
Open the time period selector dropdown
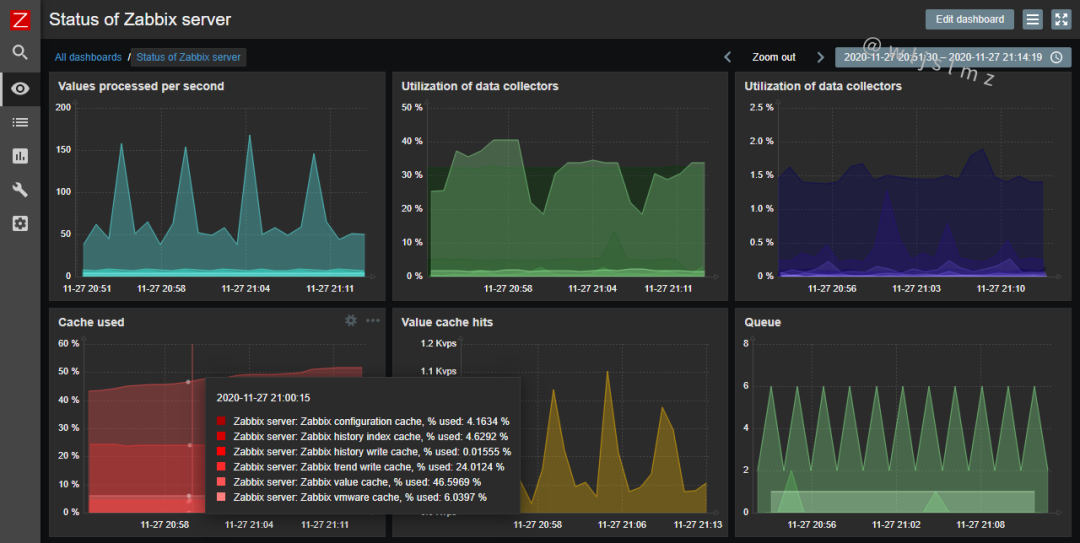point(953,57)
